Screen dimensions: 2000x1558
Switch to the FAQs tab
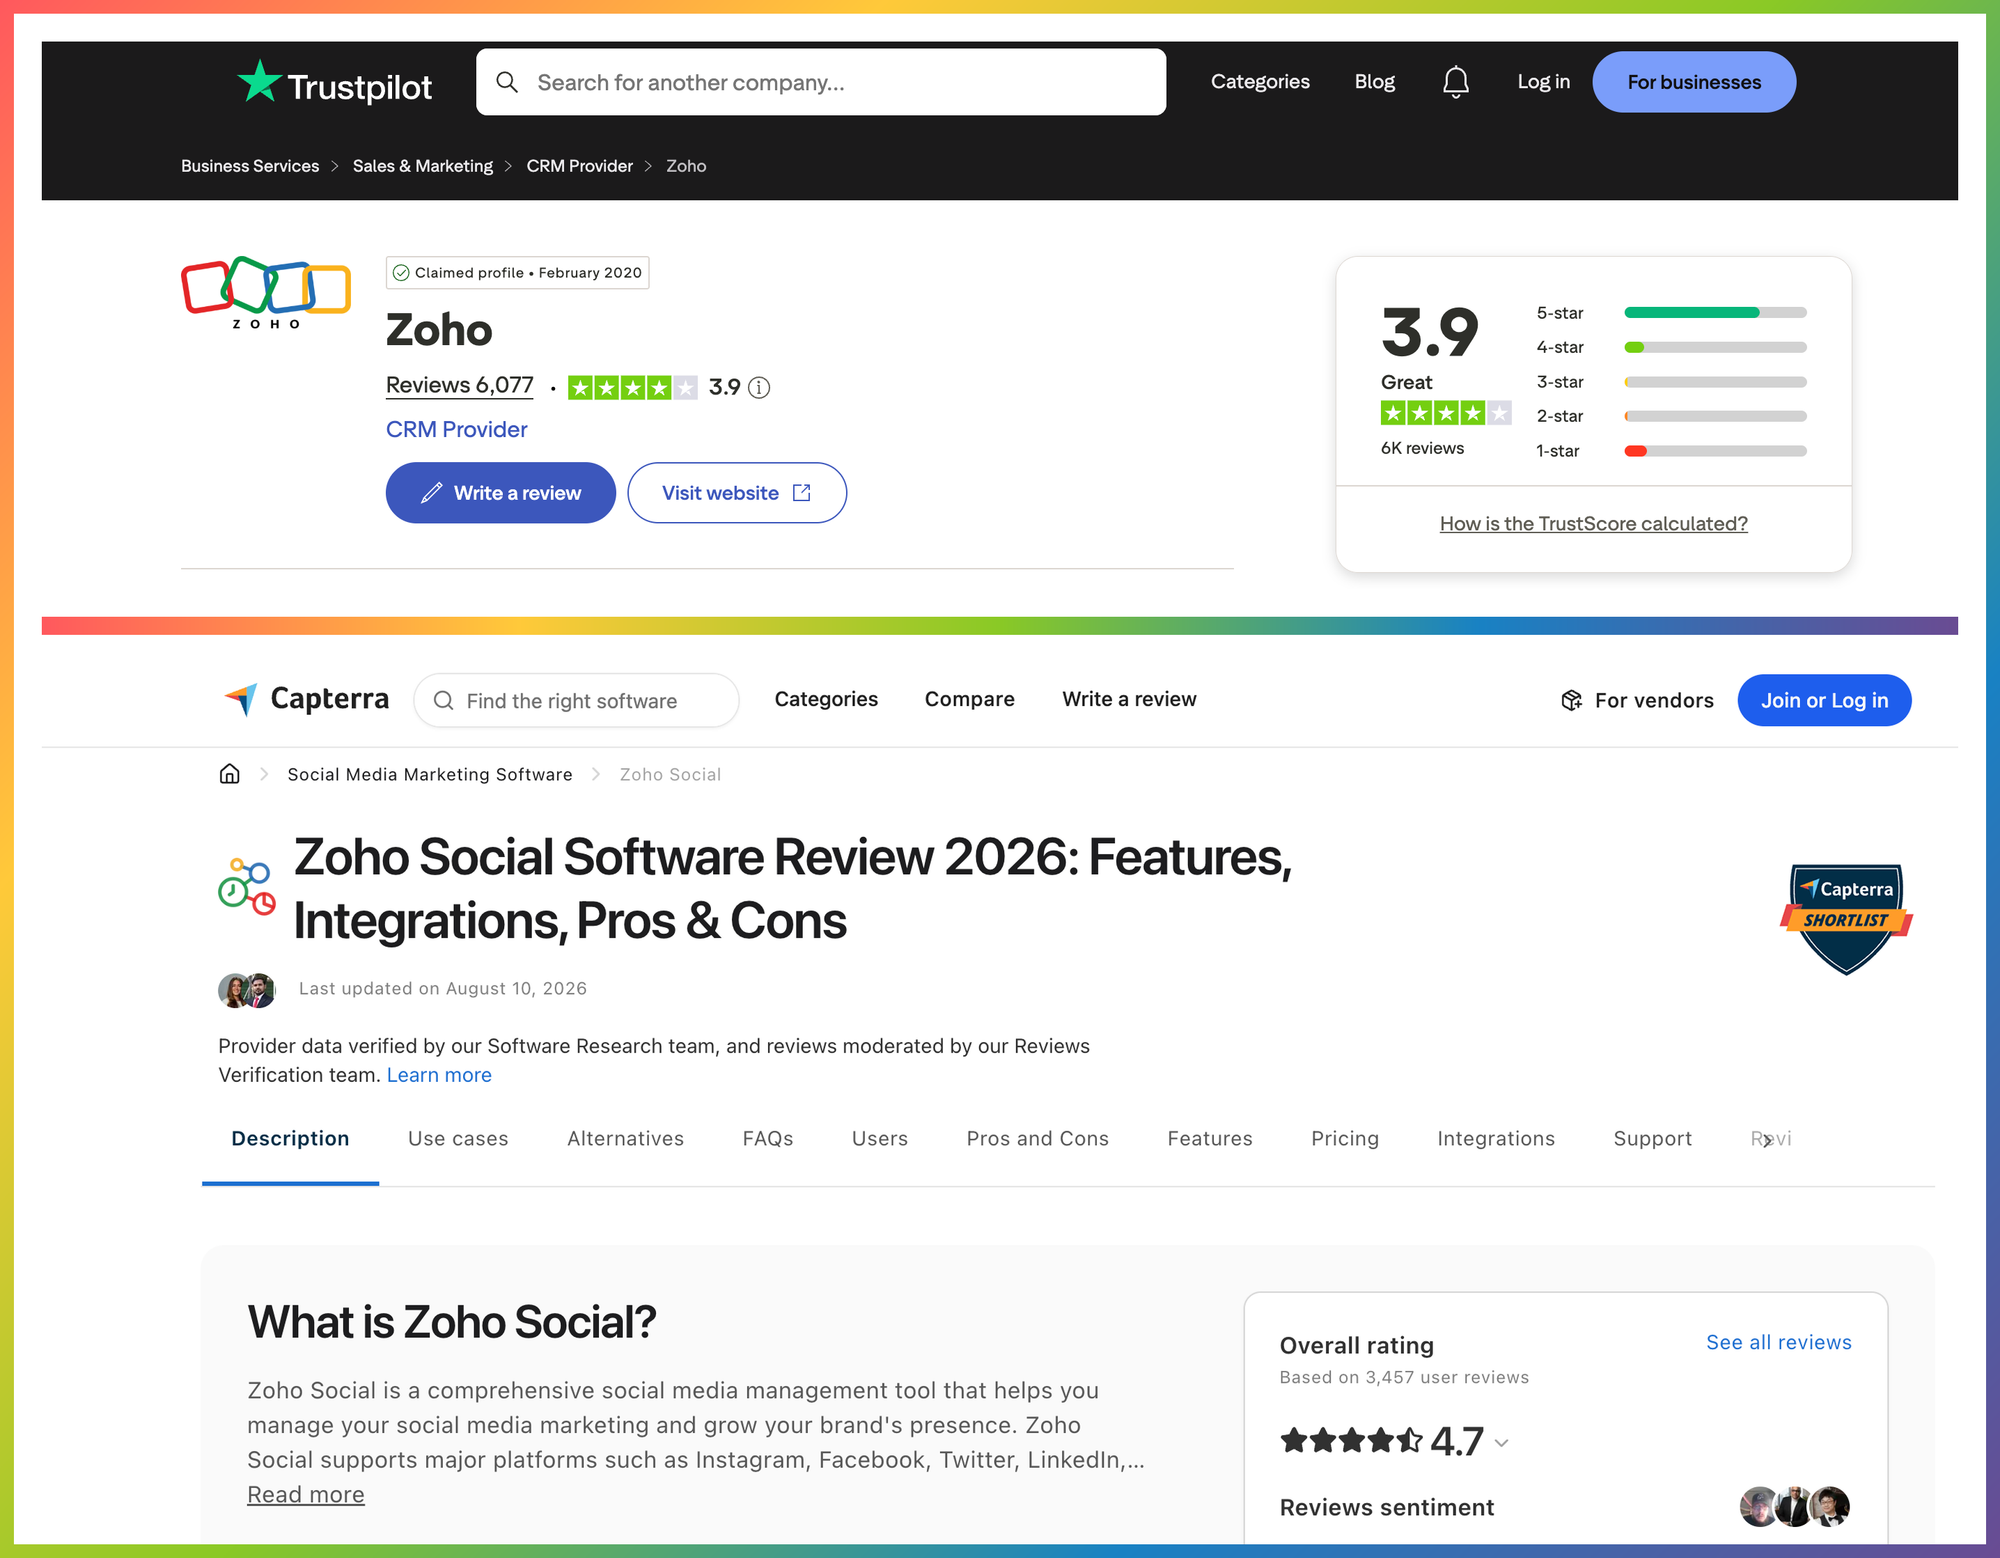point(768,1139)
